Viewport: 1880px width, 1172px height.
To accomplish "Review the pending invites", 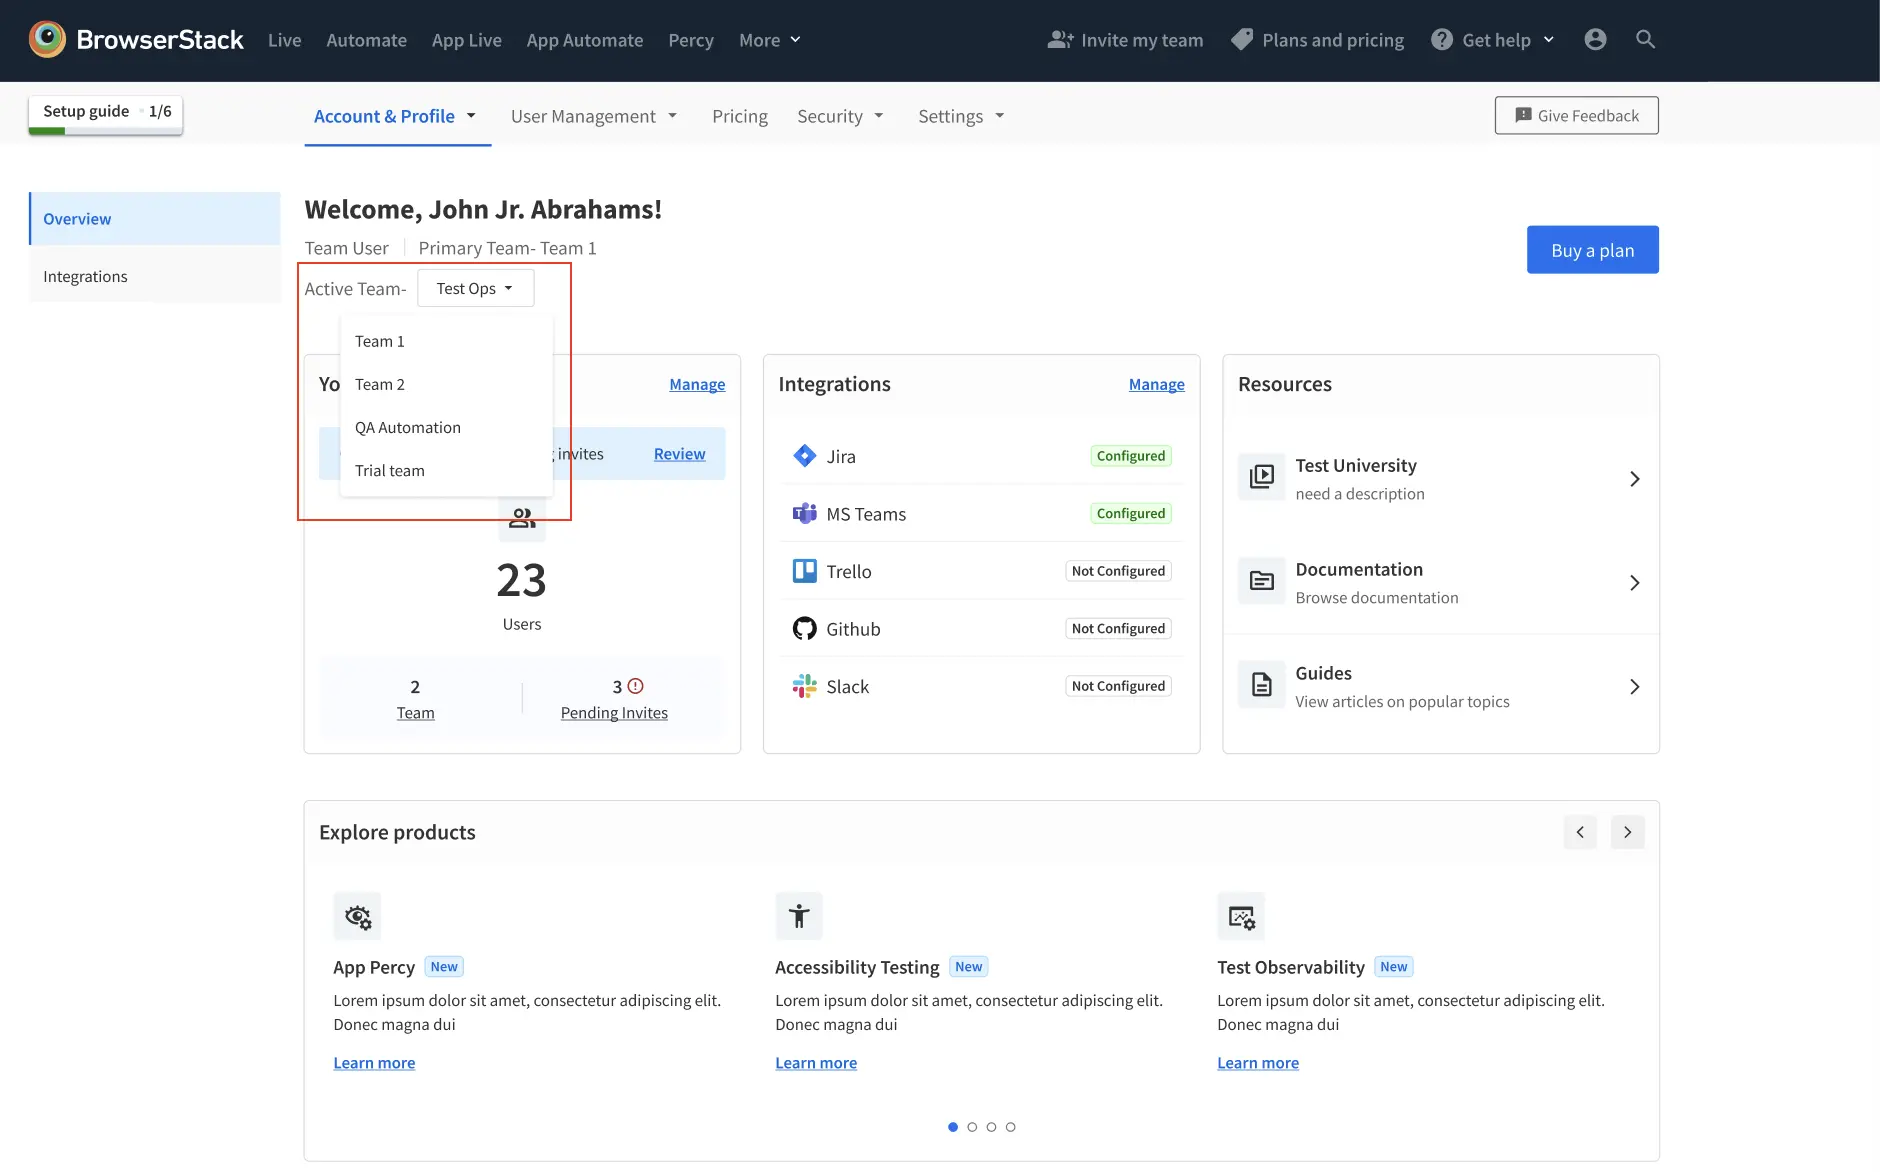I will pyautogui.click(x=679, y=453).
